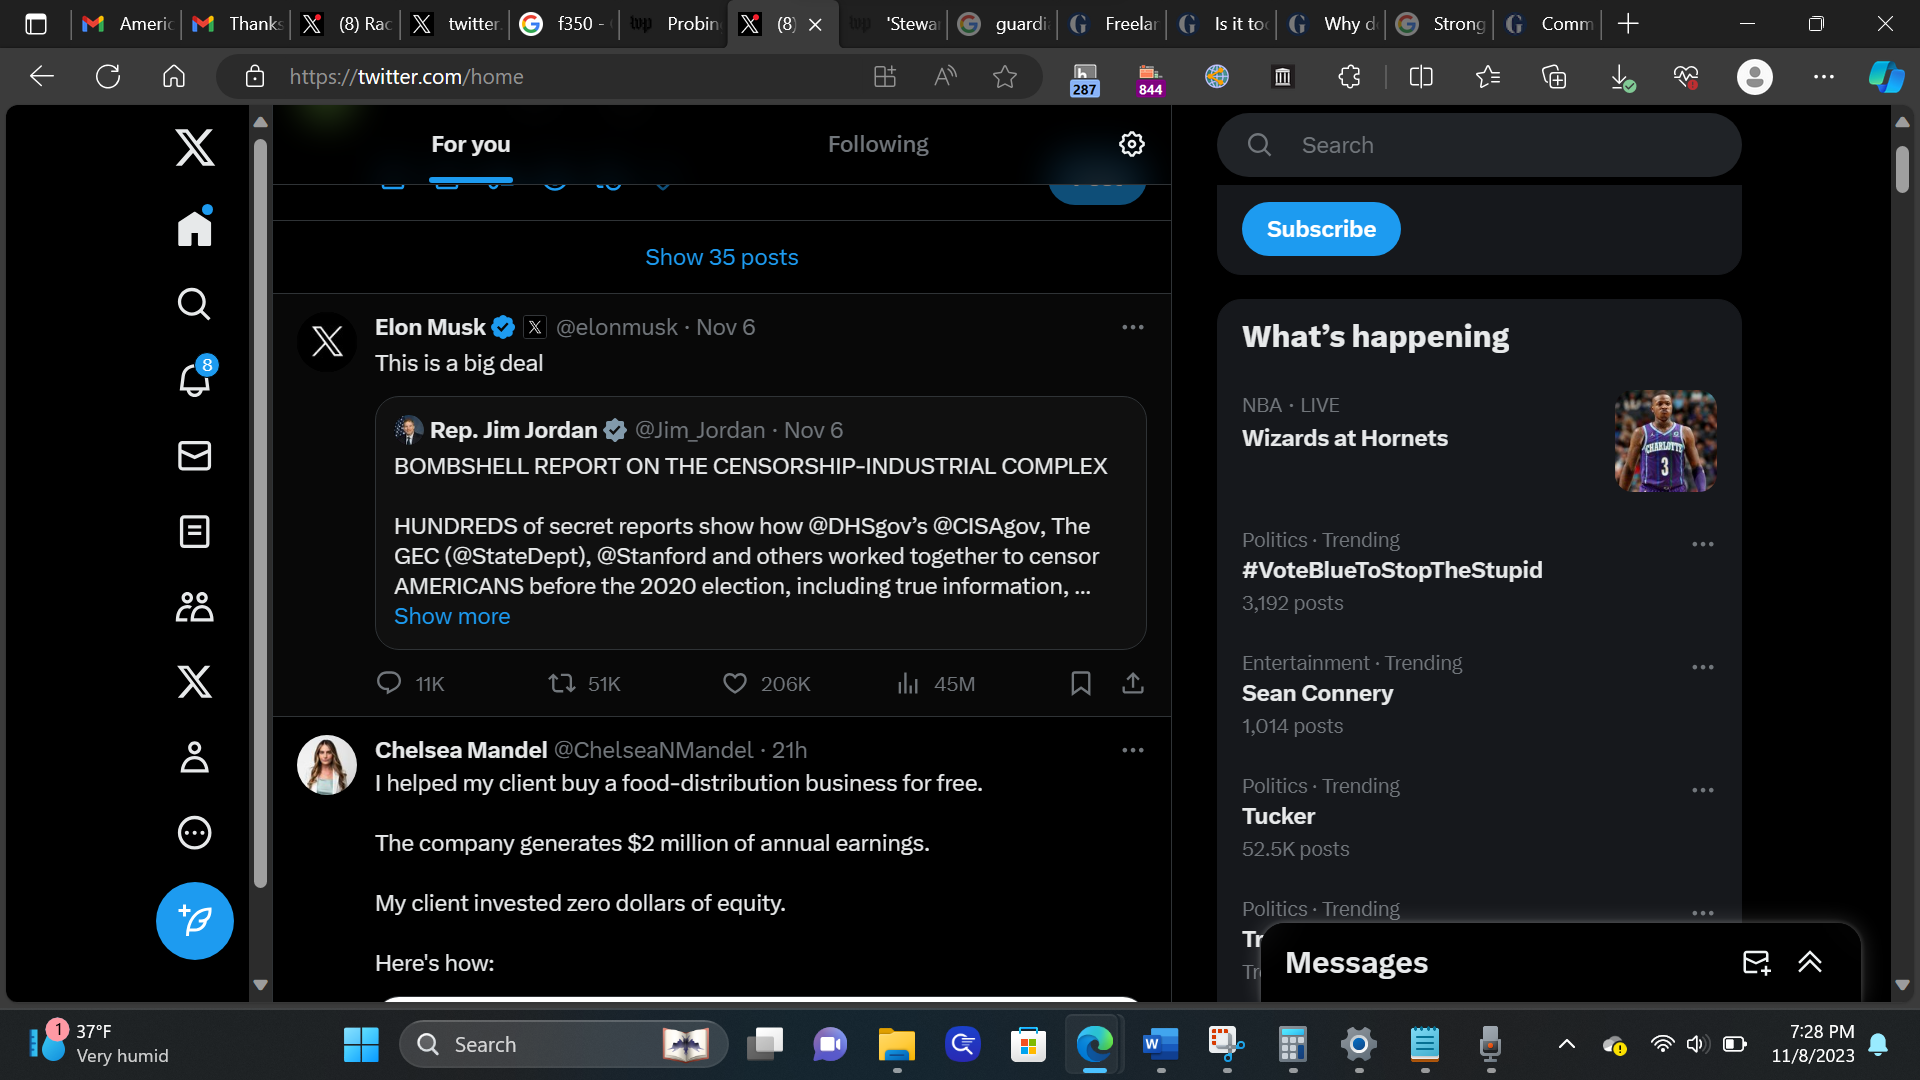This screenshot has height=1080, width=1920.
Task: Select the For you tab
Action: coord(470,144)
